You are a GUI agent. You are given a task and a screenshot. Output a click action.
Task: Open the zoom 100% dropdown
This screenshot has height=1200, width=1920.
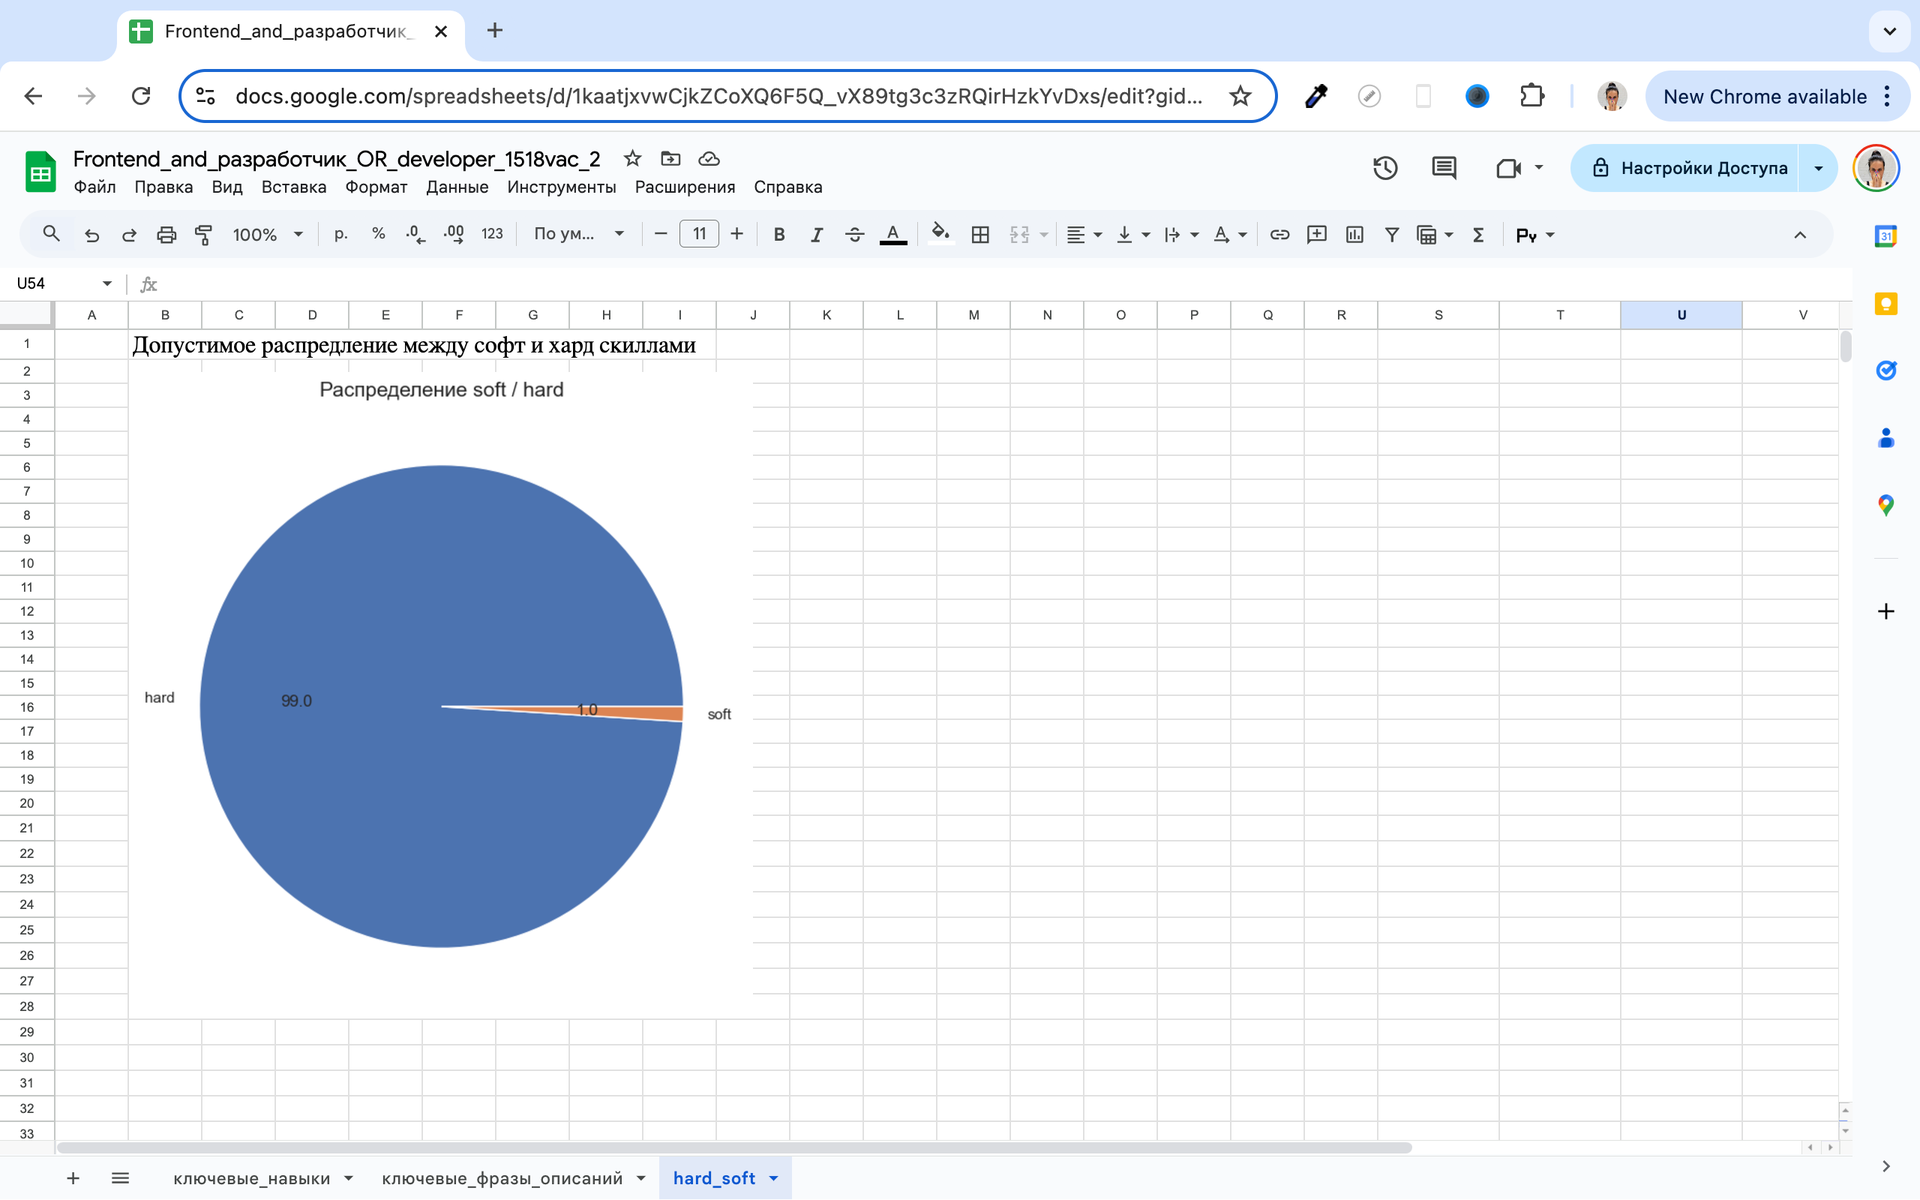pos(267,235)
